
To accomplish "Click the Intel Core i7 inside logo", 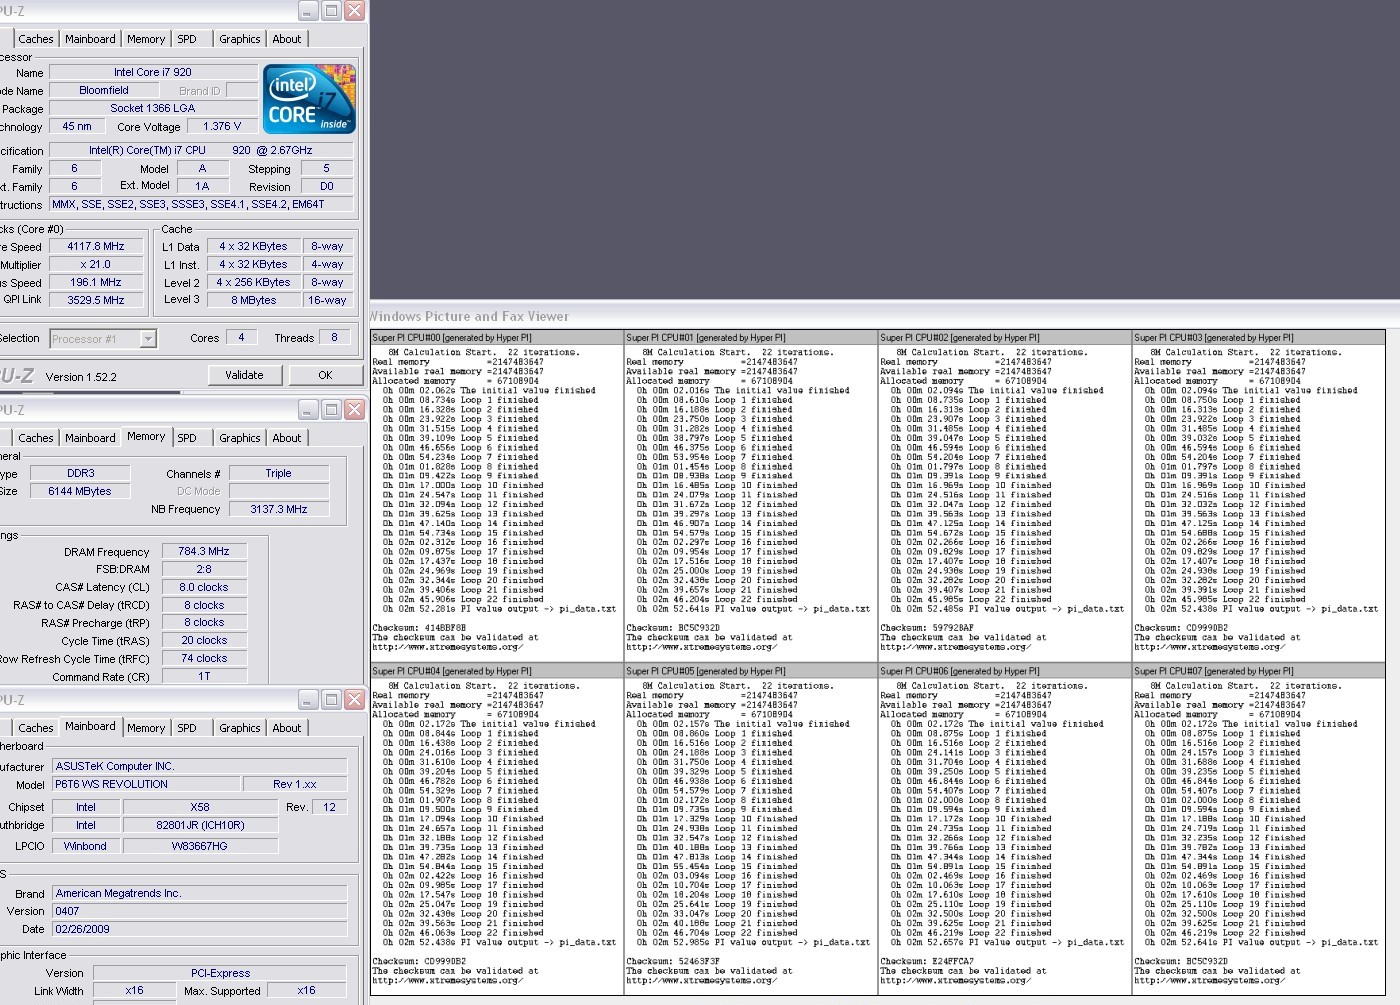I will click(x=309, y=99).
